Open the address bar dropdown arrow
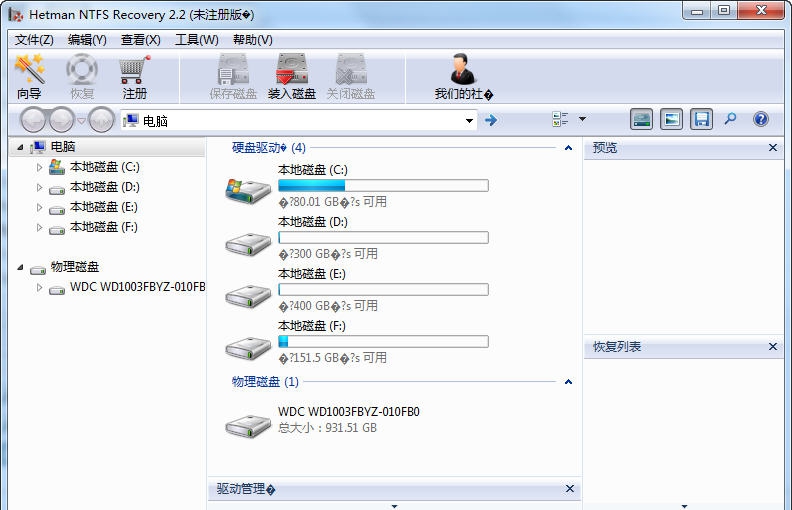 [469, 121]
